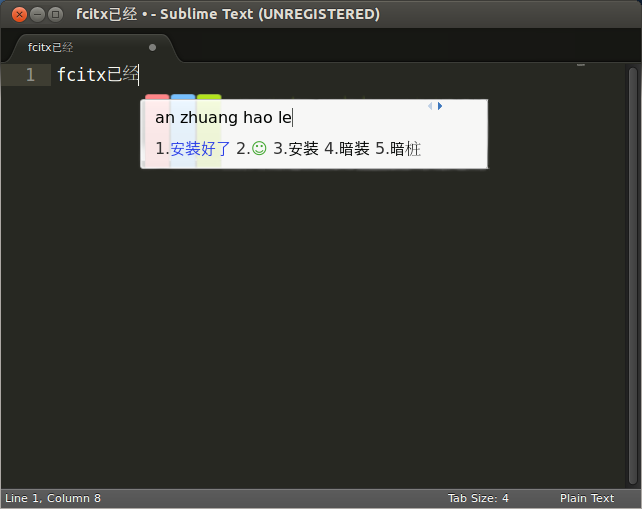
Task: Click line number 1 in gutter
Action: click(30, 75)
